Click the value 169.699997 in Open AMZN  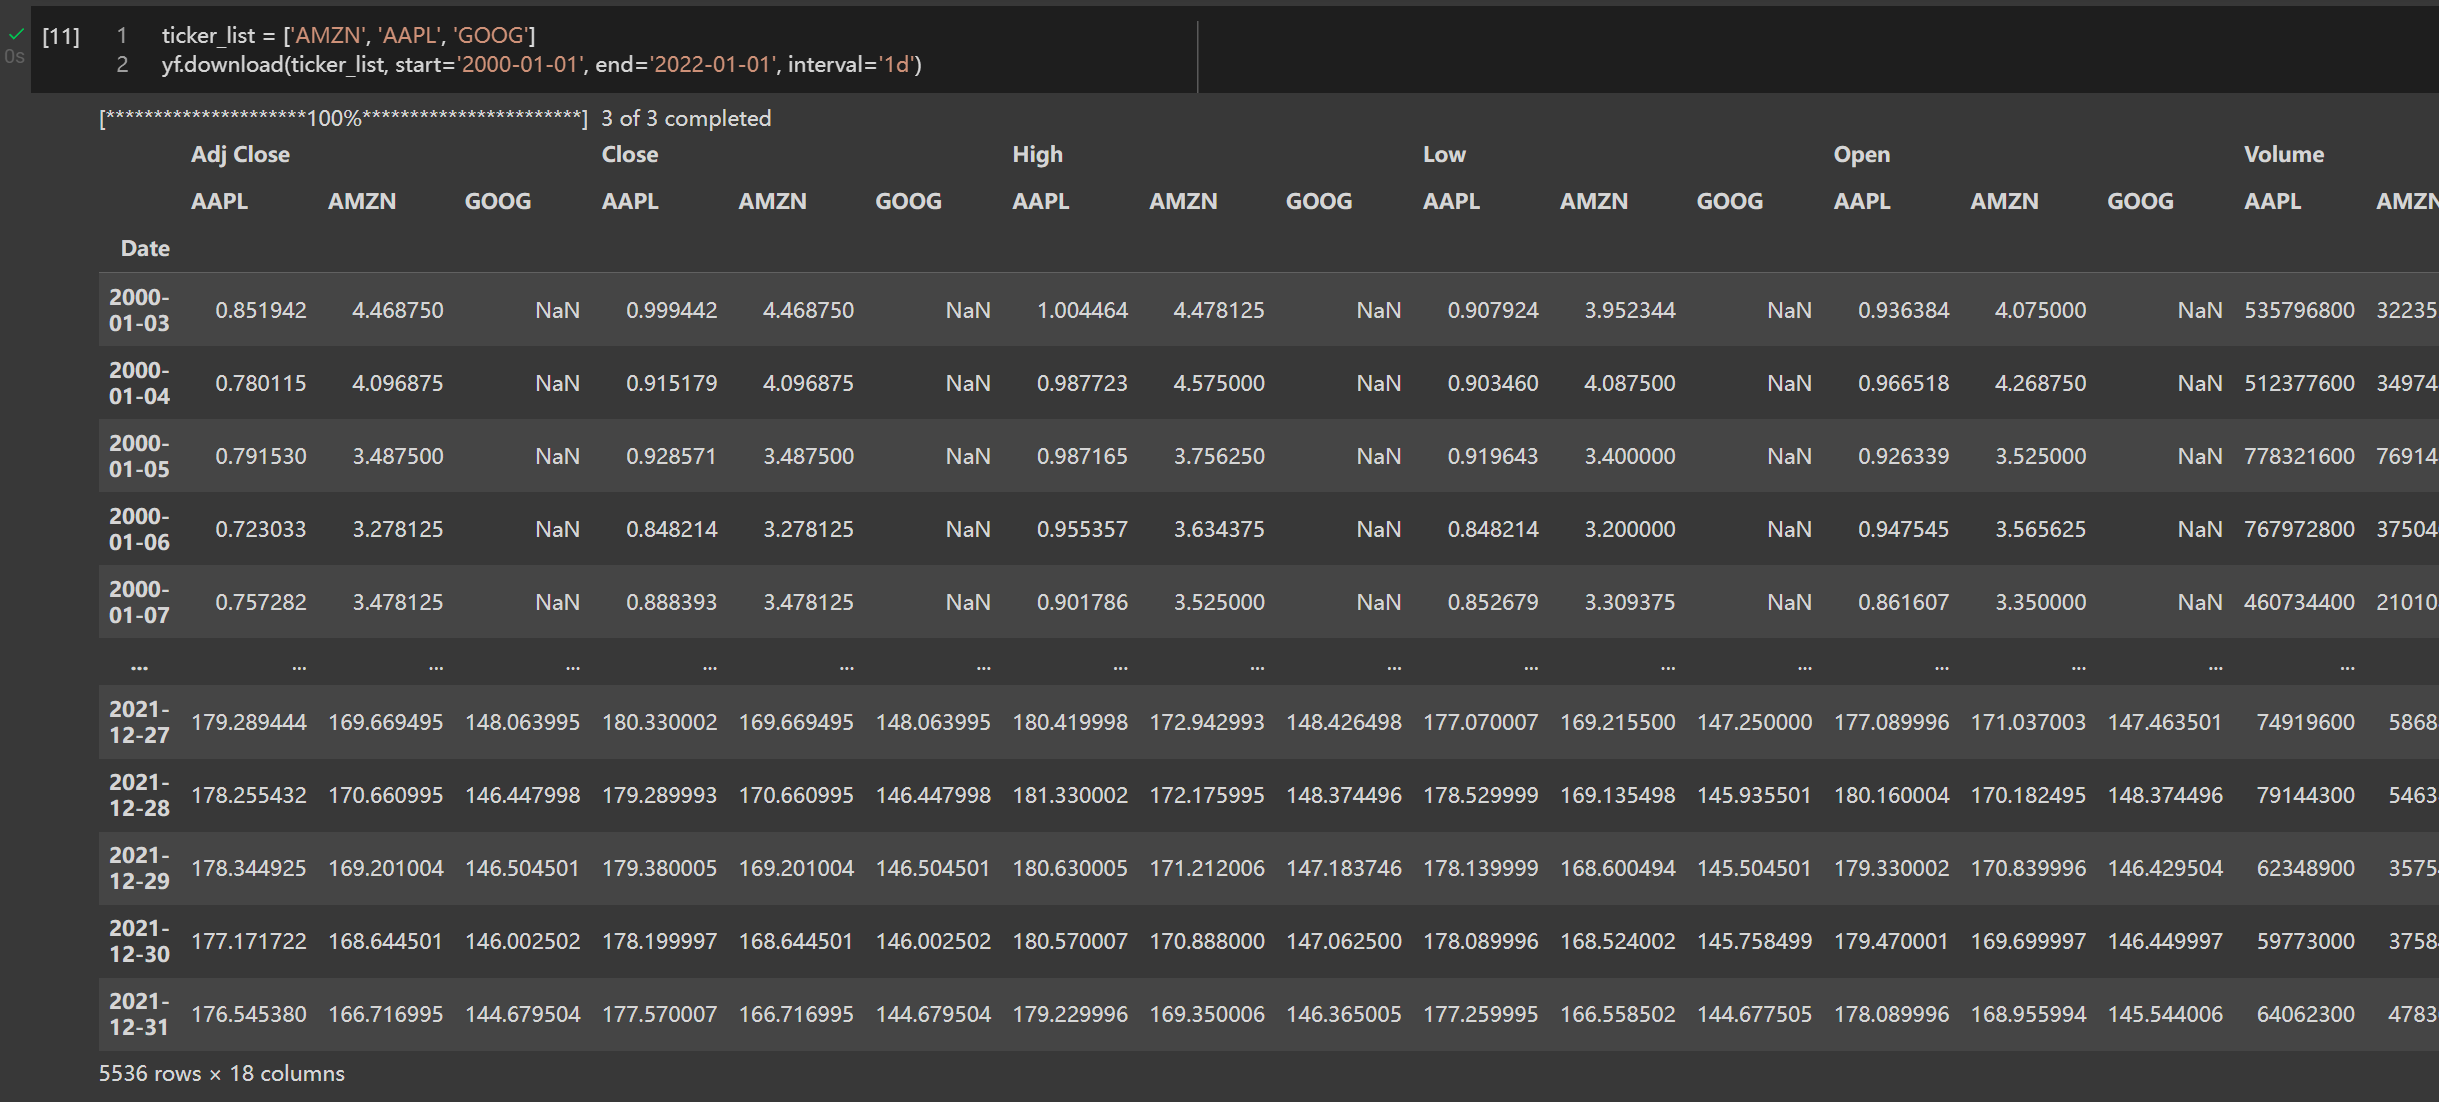(x=2028, y=941)
